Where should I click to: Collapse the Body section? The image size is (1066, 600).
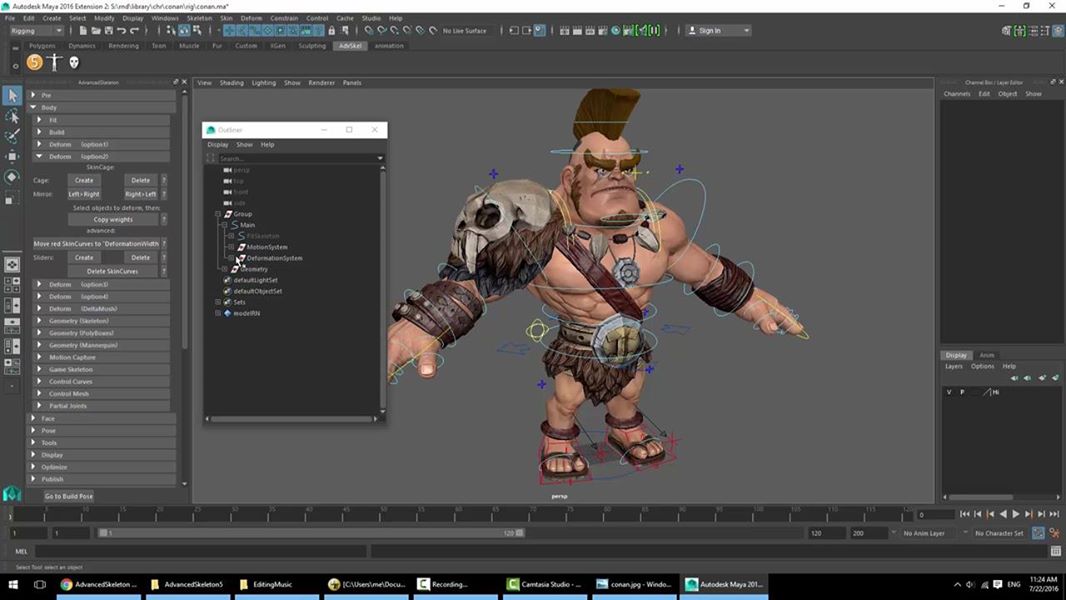click(33, 107)
